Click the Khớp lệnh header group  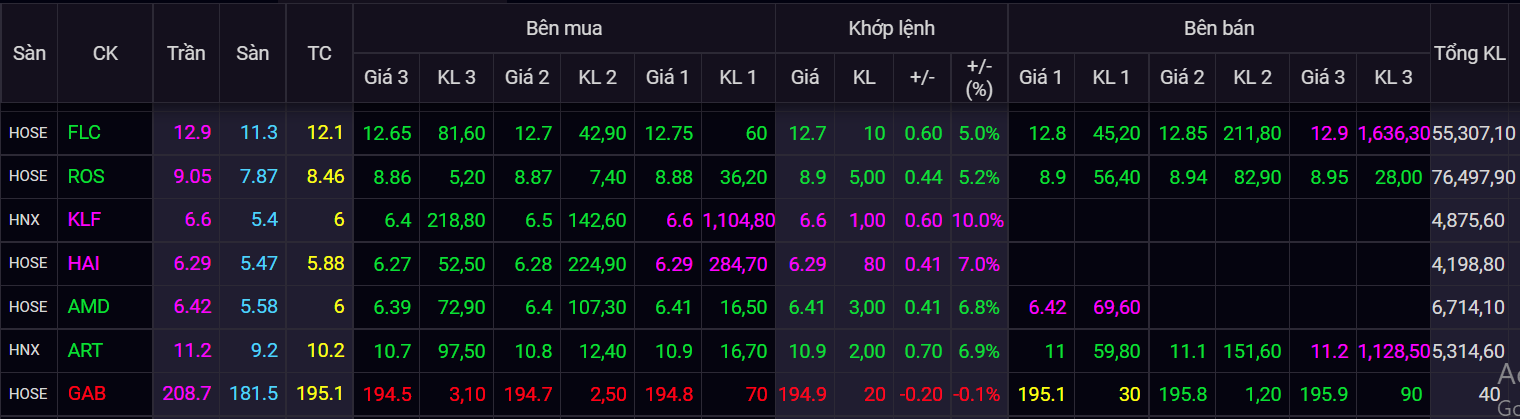(891, 28)
